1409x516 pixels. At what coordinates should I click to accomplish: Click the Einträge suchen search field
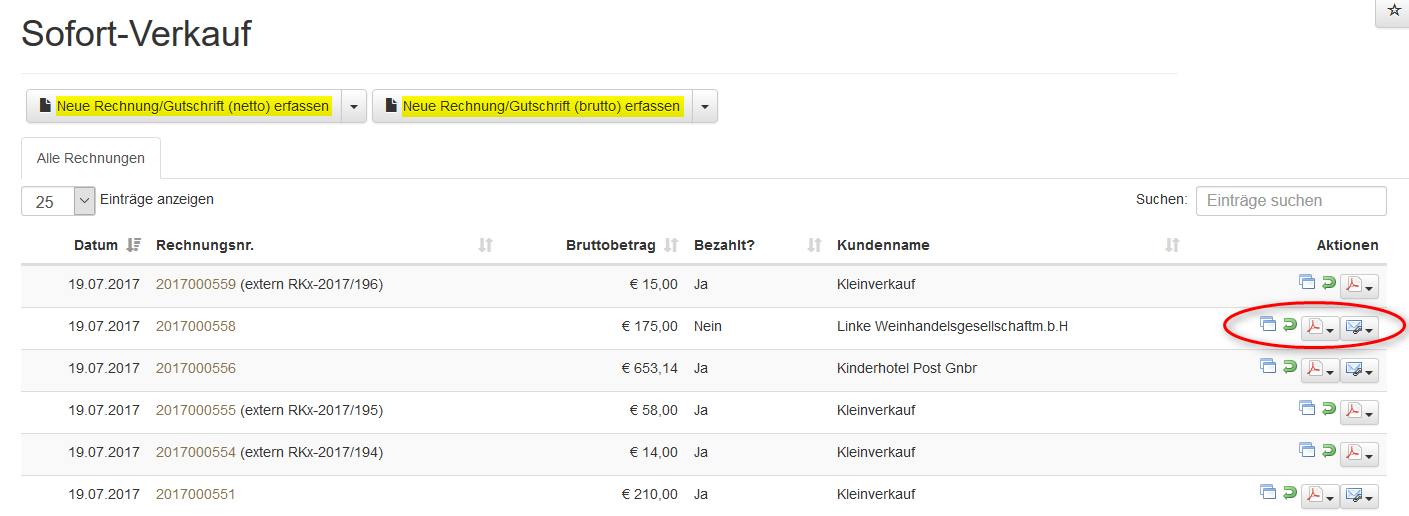click(1290, 201)
